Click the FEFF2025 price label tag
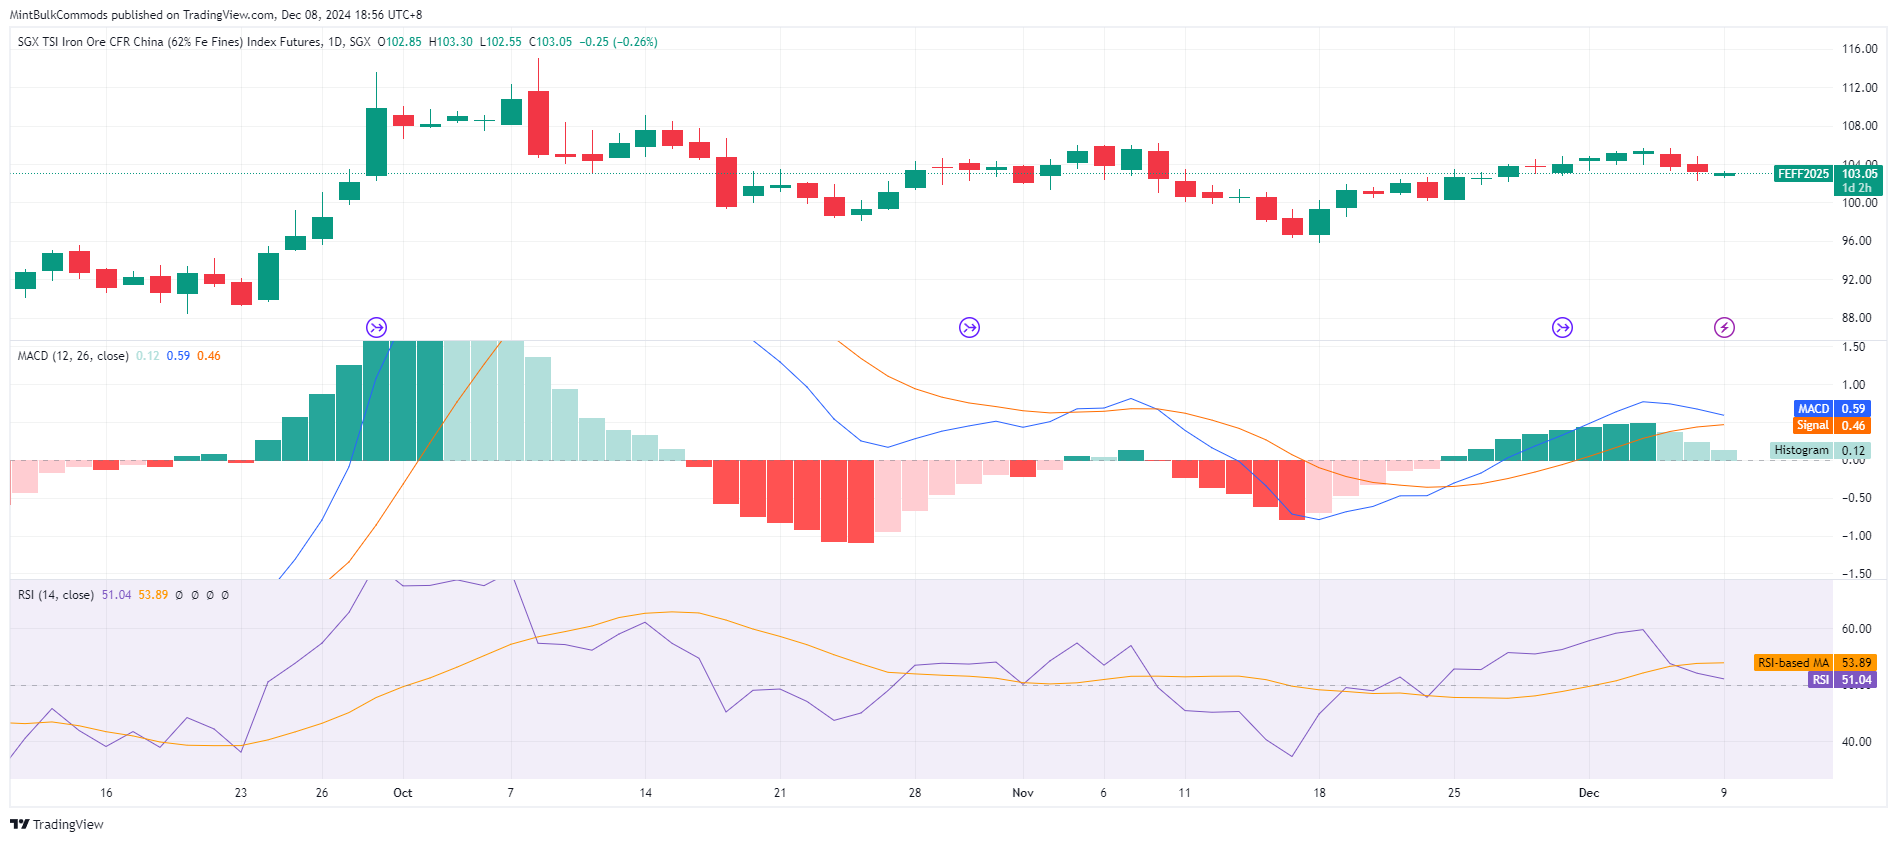1897x842 pixels. click(x=1803, y=174)
